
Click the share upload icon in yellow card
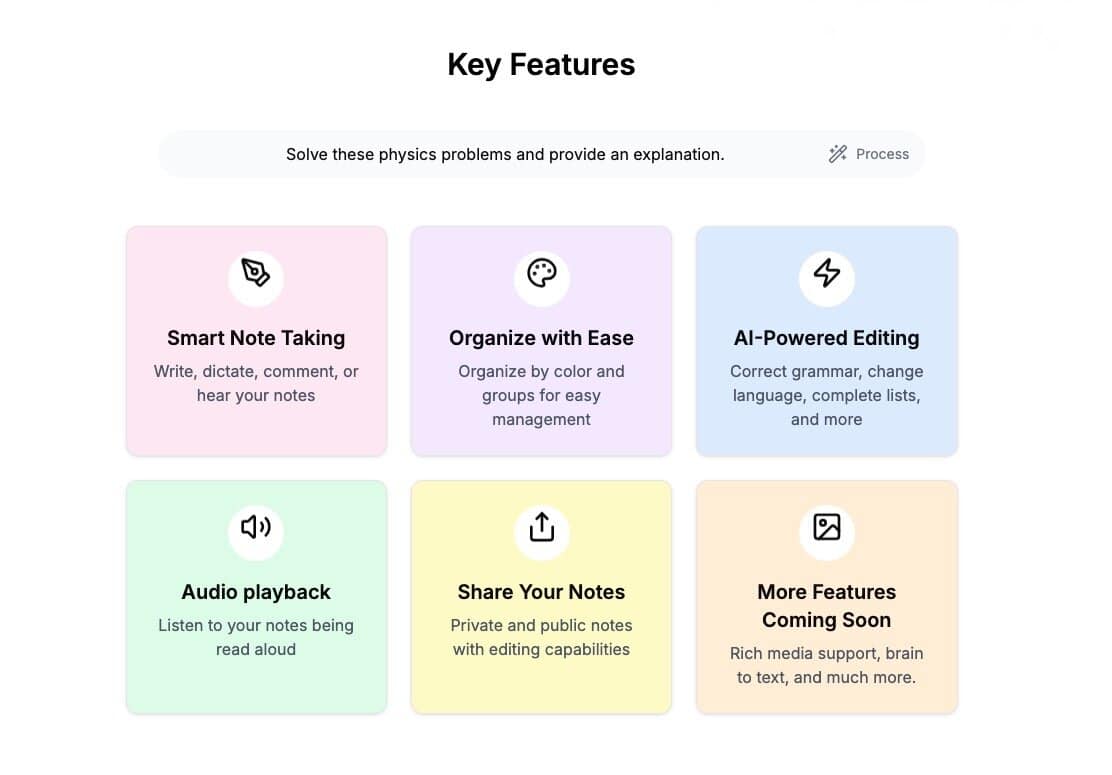(x=541, y=527)
